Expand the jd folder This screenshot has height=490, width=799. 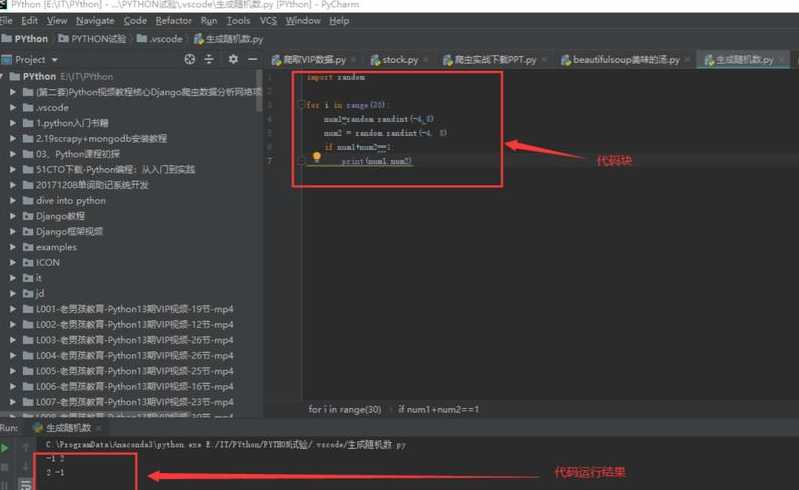13,293
